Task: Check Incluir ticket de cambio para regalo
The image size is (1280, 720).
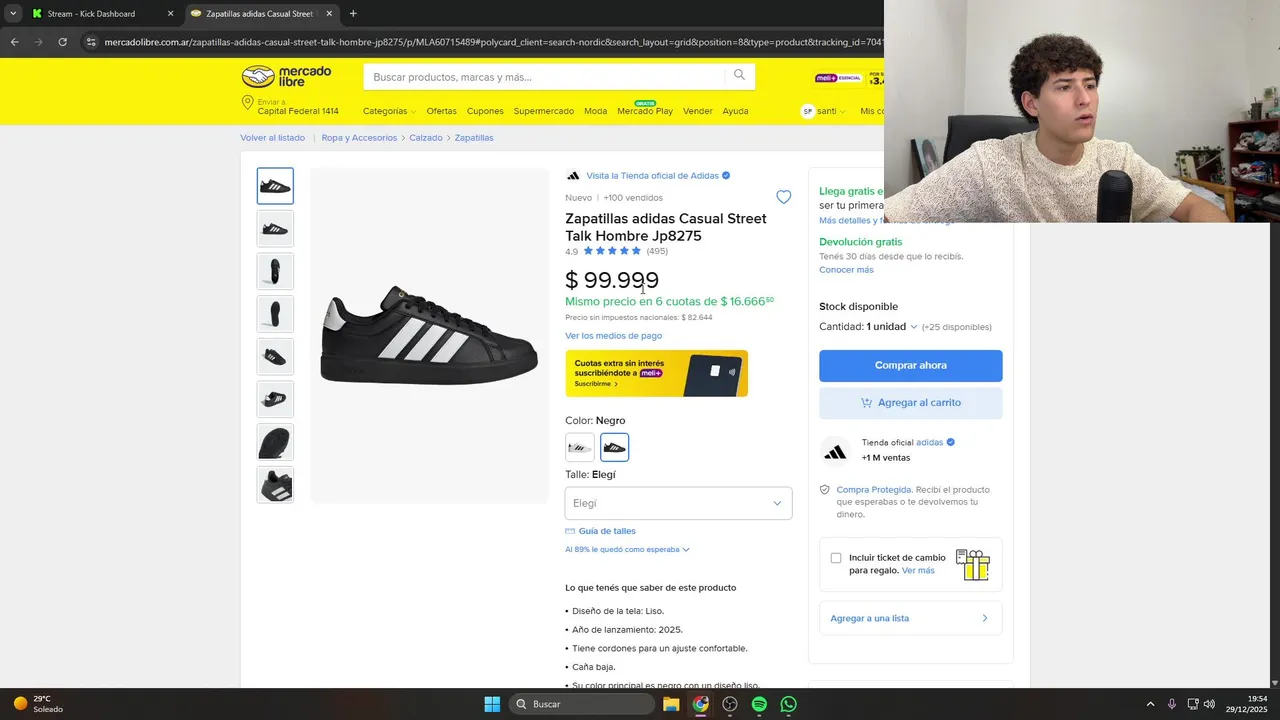Action: [836, 558]
